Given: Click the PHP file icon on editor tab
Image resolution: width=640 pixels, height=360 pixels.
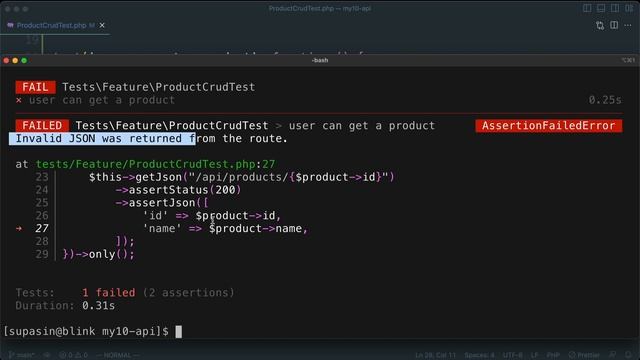Looking at the screenshot, I should click(x=10, y=25).
